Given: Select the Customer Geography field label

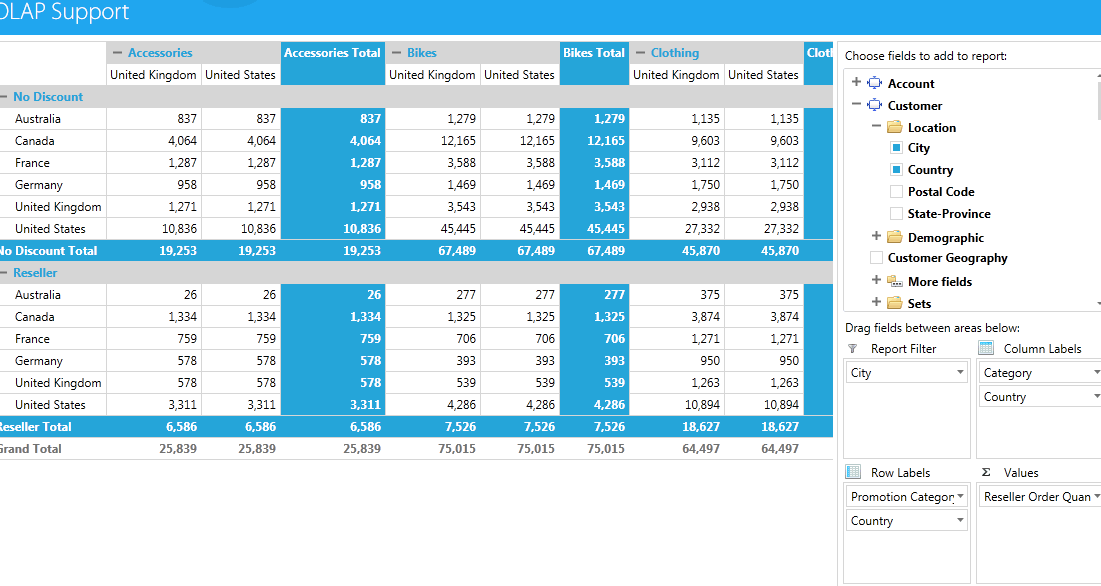Looking at the screenshot, I should pyautogui.click(x=947, y=258).
